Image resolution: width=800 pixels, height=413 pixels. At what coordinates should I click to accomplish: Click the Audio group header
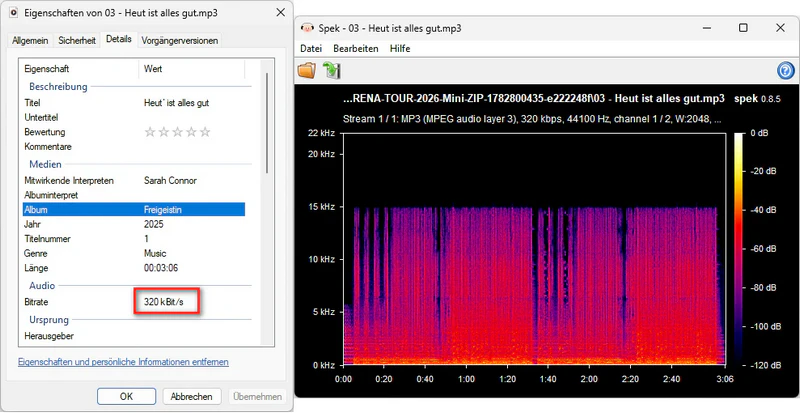42,286
